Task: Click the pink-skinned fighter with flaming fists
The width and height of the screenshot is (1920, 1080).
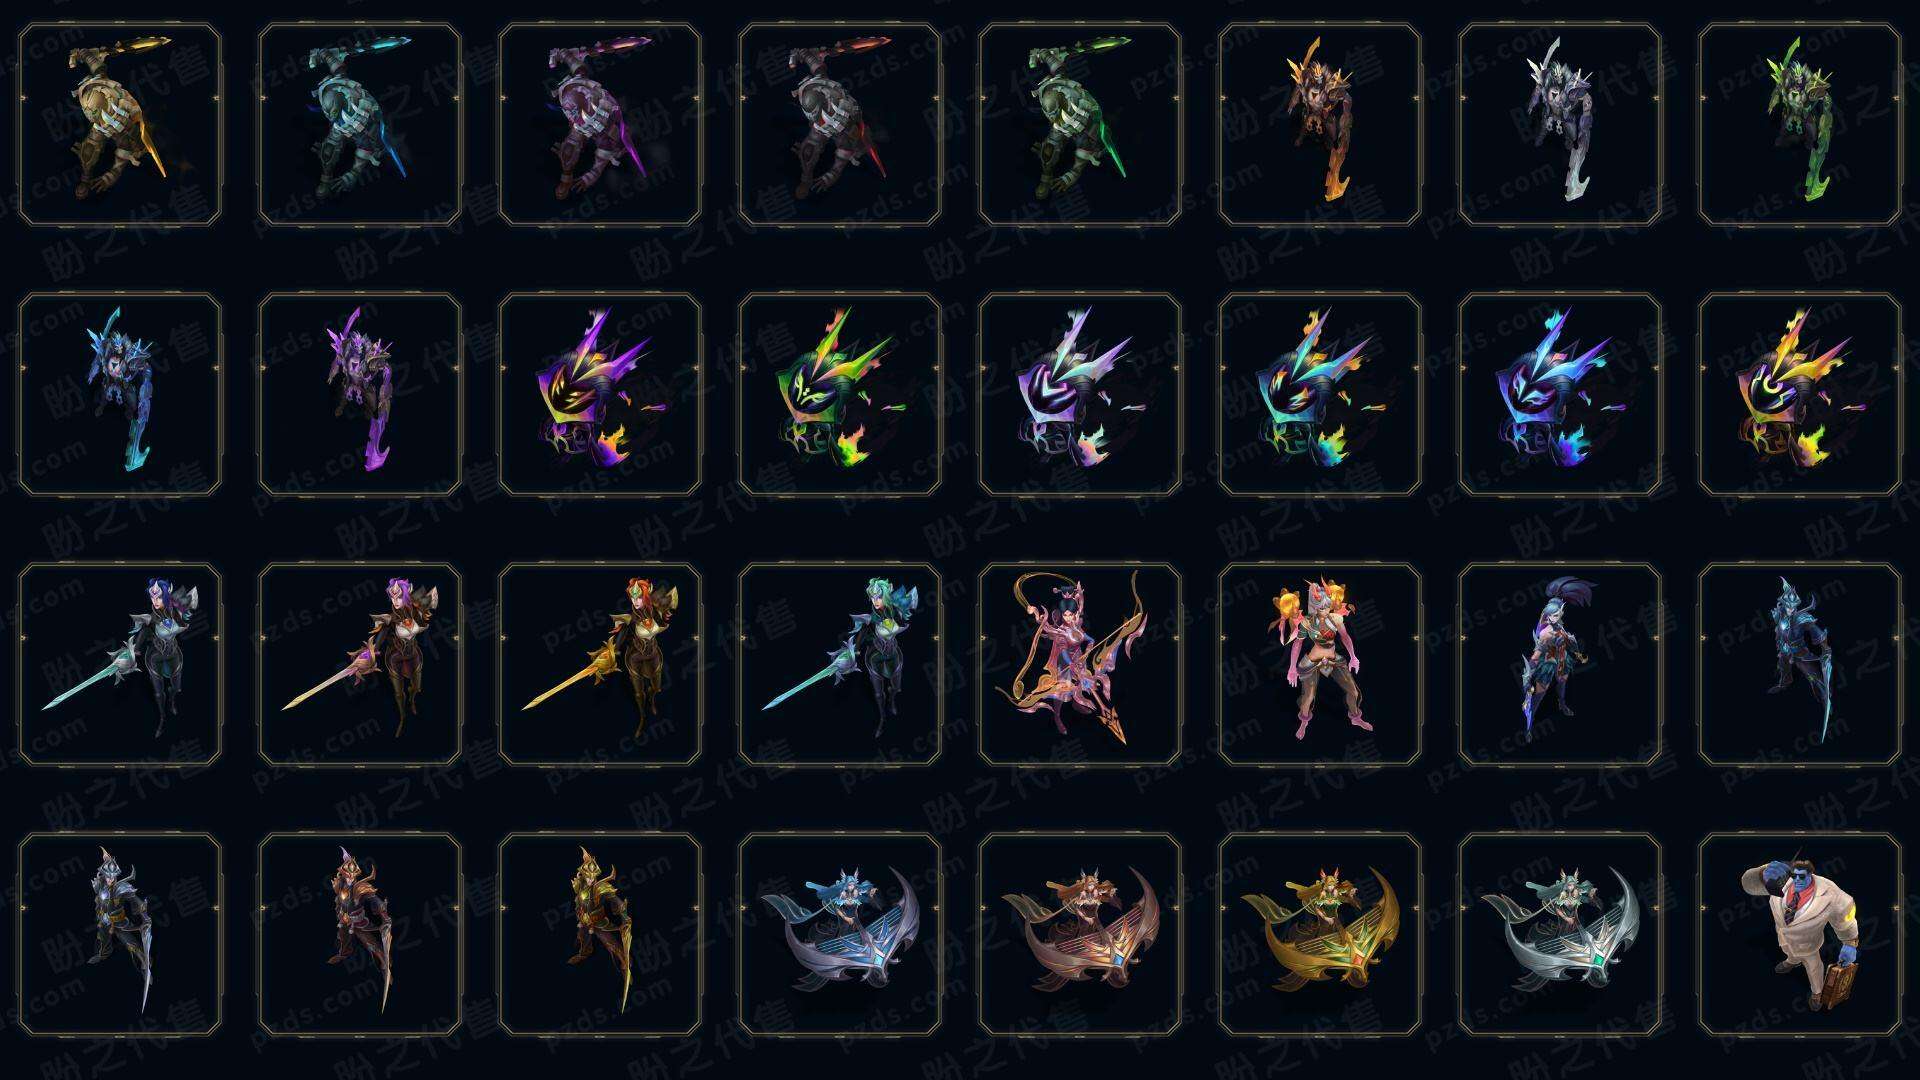Action: (x=1320, y=664)
